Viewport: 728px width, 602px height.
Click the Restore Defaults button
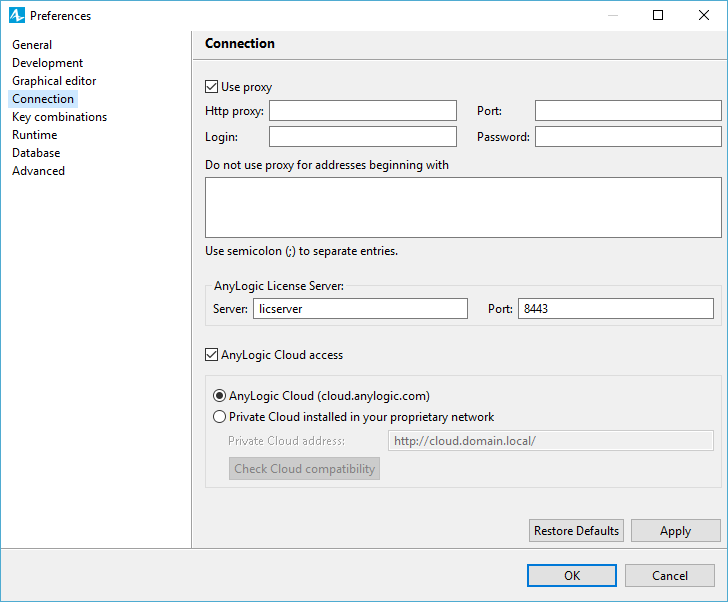click(576, 531)
